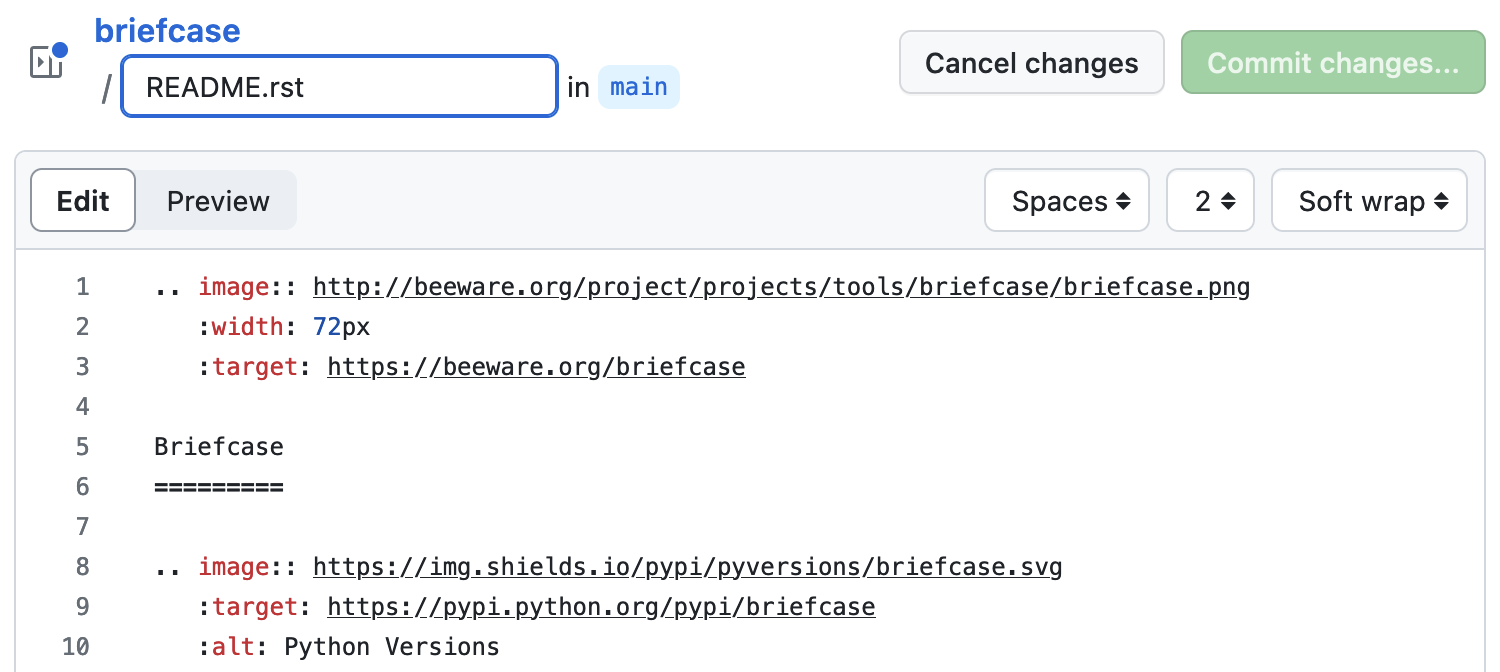
Task: Click line number 5 in the gutter
Action: 82,446
